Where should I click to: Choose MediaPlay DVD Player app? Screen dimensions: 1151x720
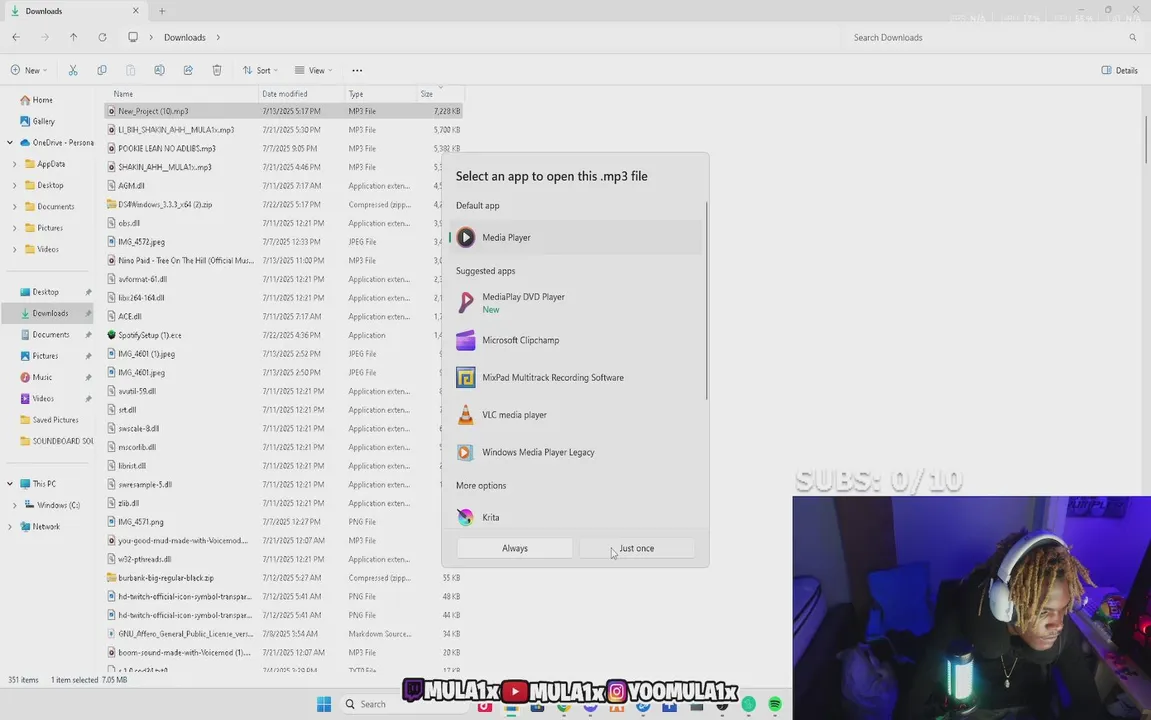[x=575, y=302]
